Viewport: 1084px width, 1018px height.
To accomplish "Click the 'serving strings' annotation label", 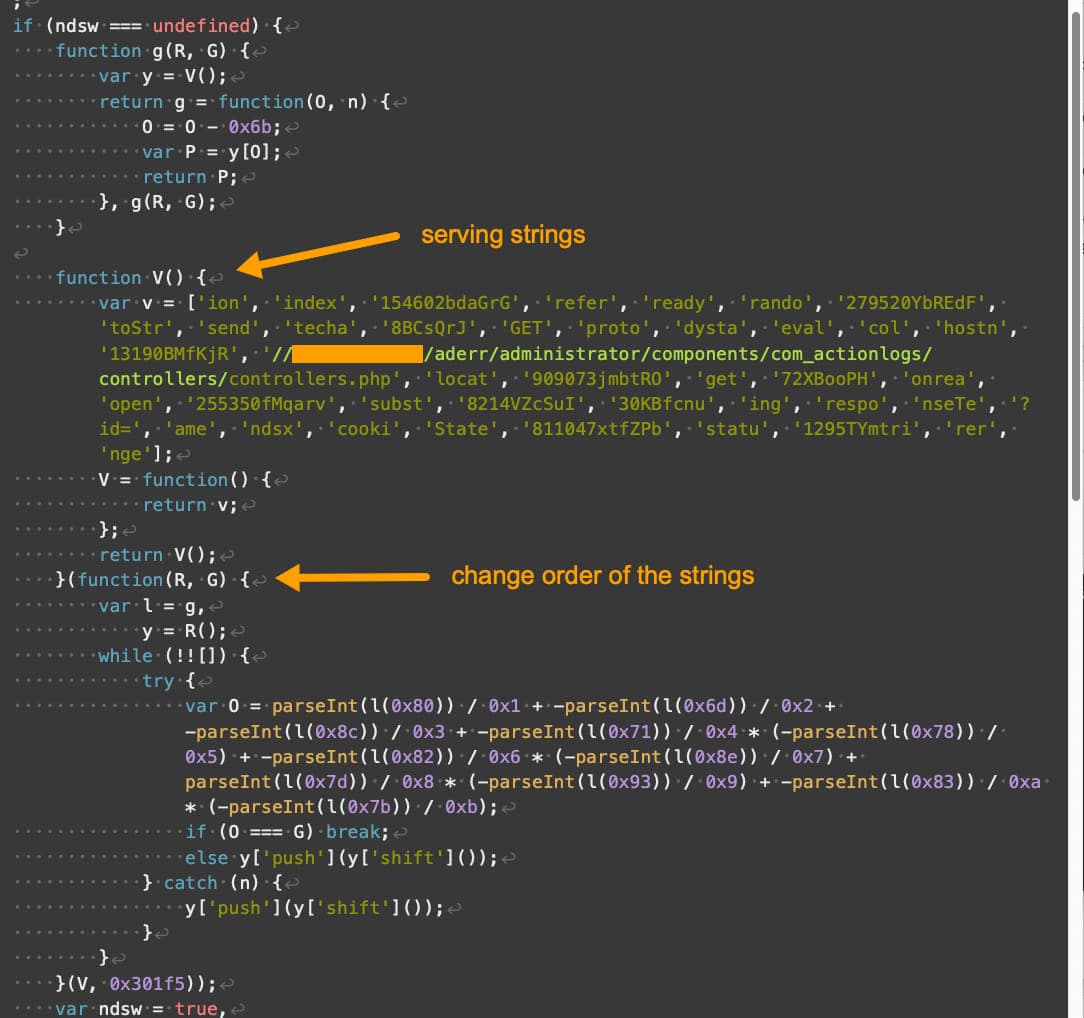I will 502,235.
